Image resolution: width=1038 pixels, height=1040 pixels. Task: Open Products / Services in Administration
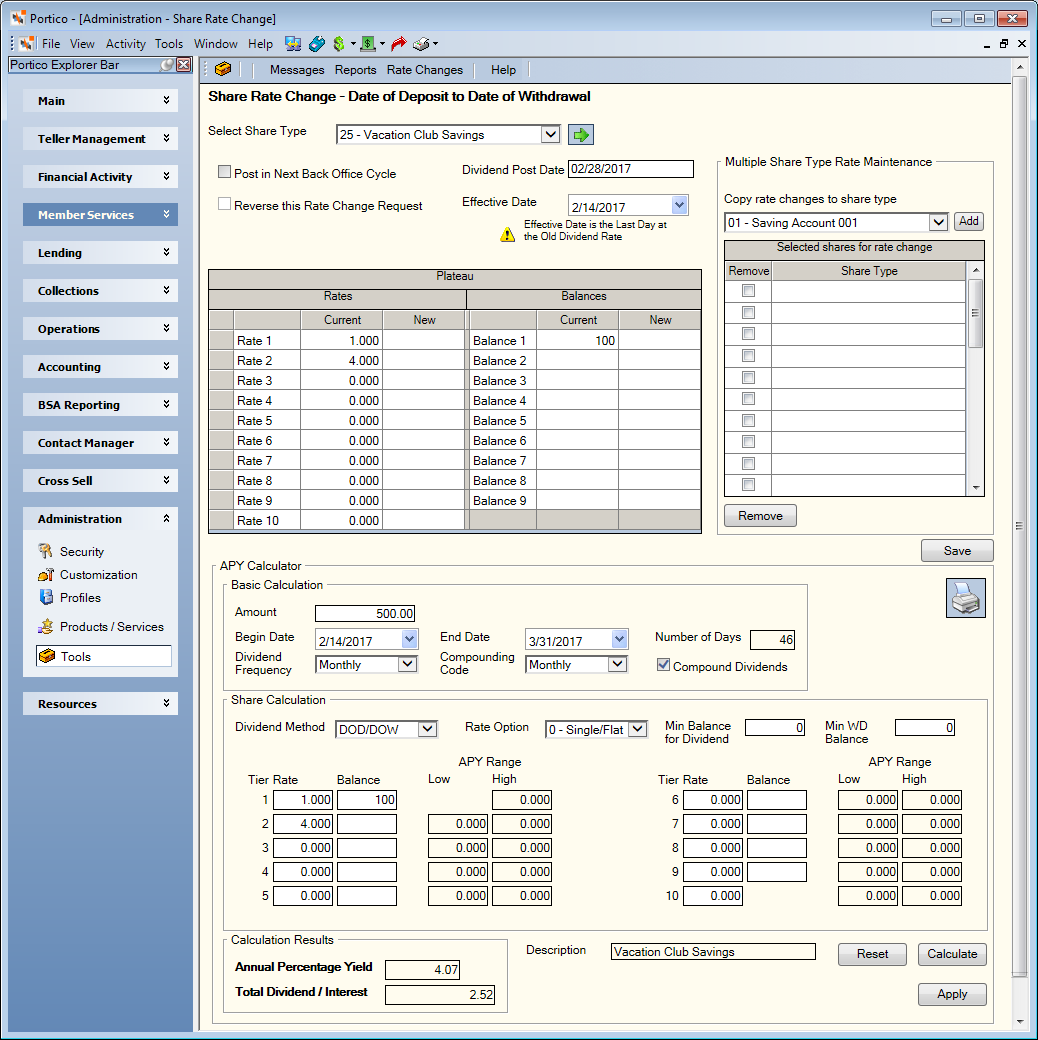(x=111, y=627)
